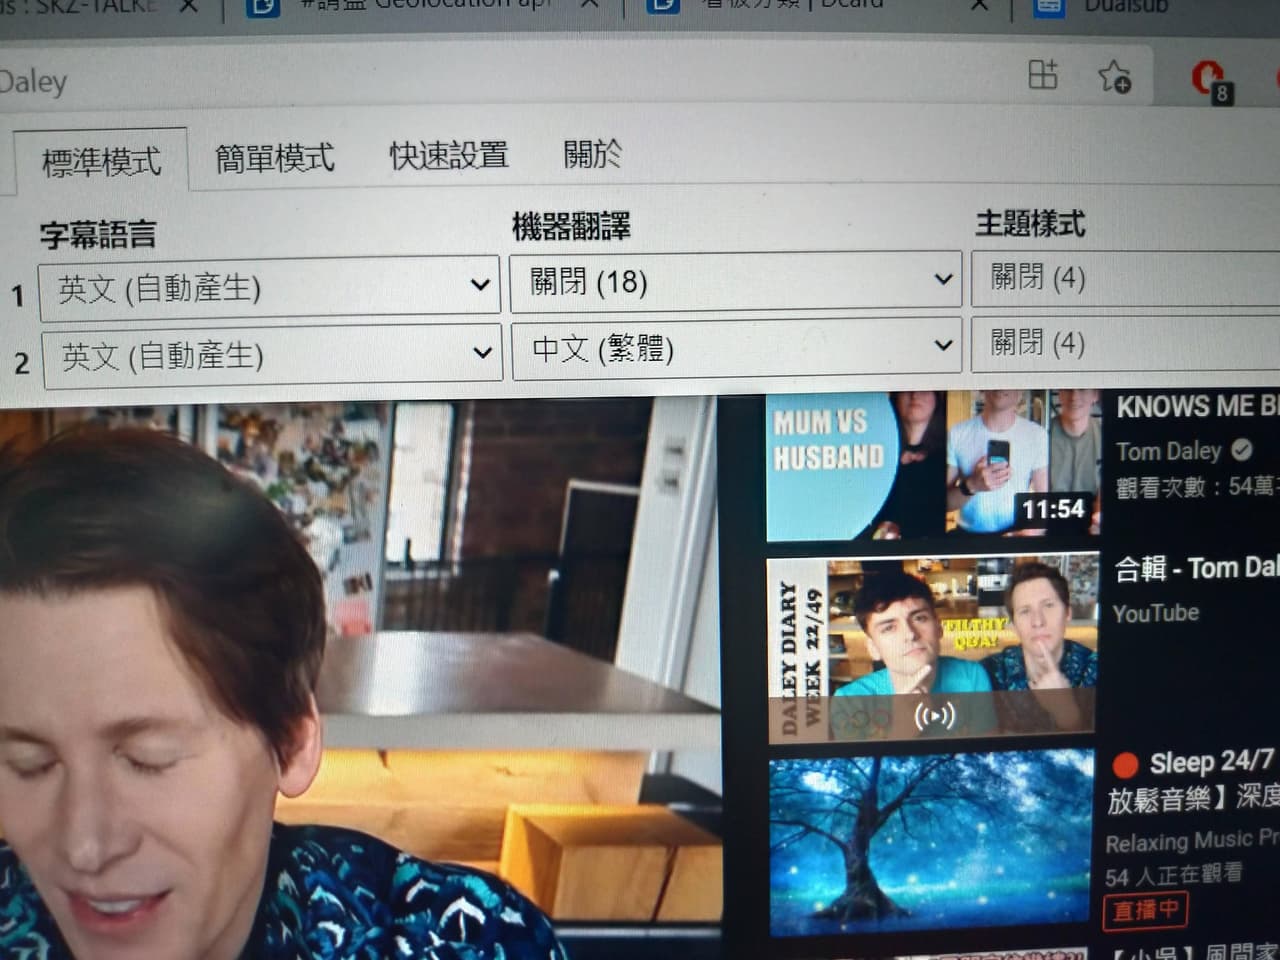Screen dimensions: 1280x960
Task: Click the Daley text in address bar
Action: (33, 81)
